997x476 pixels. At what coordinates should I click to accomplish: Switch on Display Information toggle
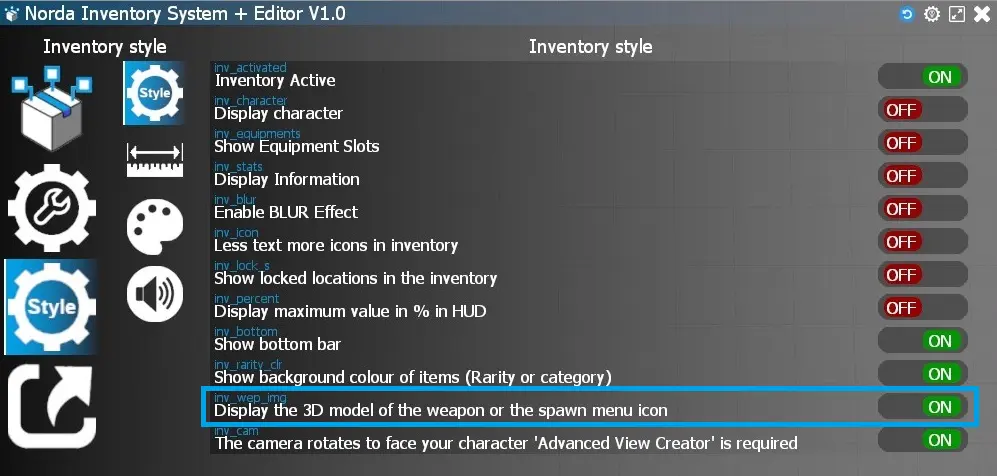[923, 176]
